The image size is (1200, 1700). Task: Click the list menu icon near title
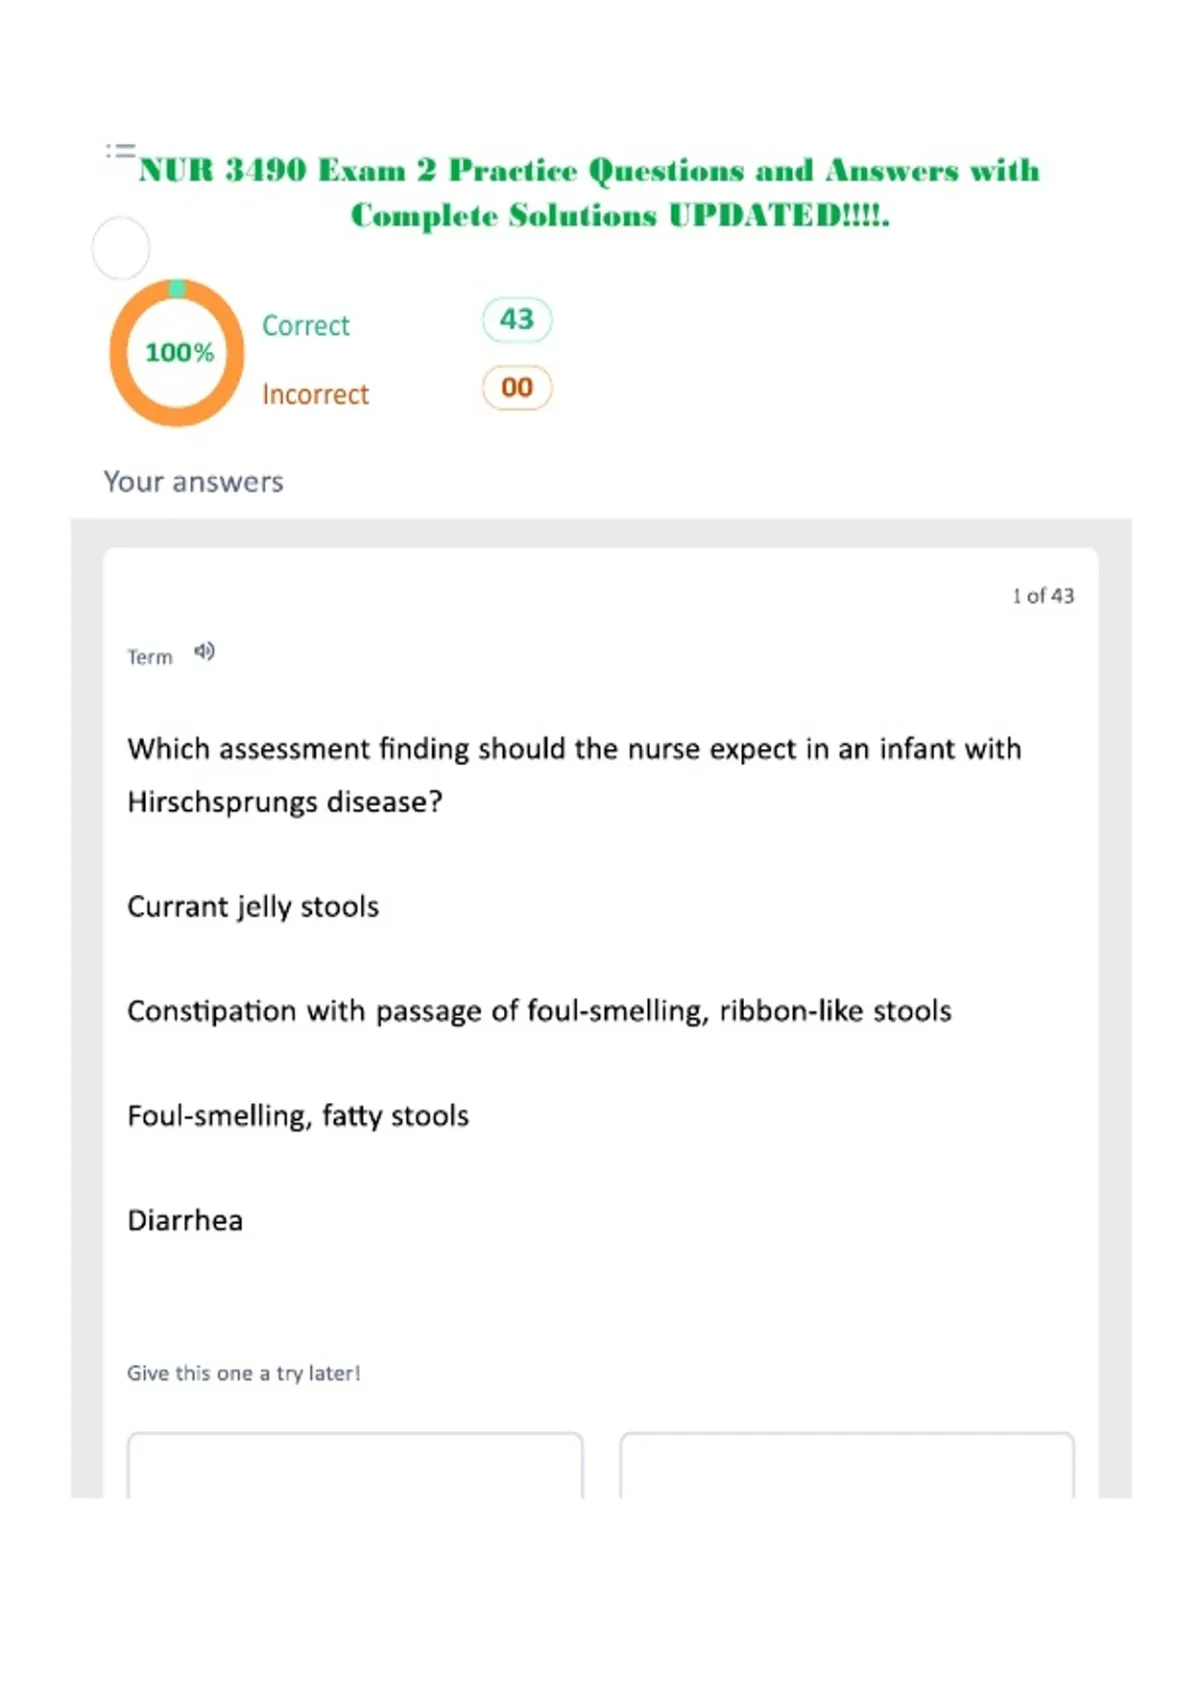click(x=121, y=151)
